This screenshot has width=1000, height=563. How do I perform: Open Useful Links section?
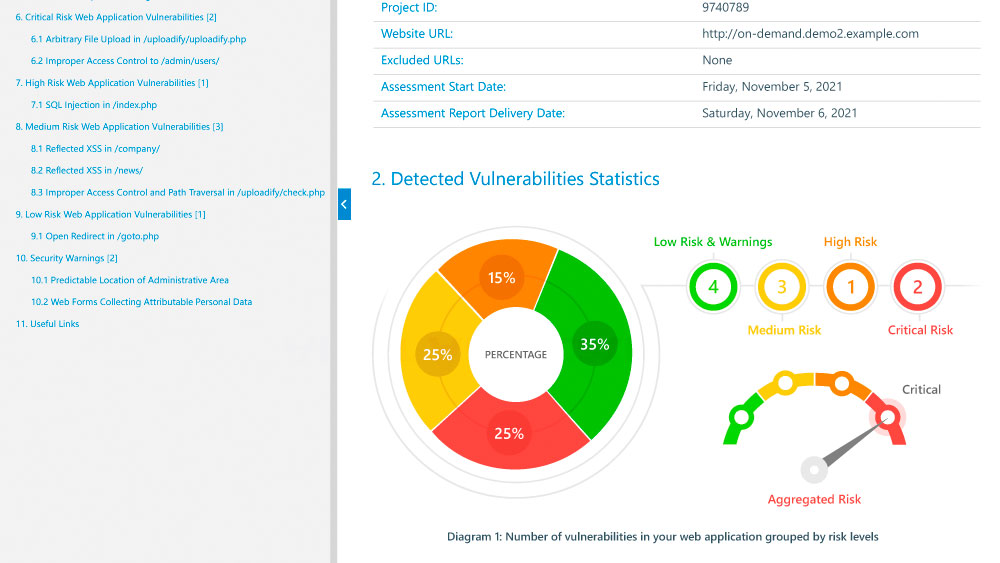point(47,324)
